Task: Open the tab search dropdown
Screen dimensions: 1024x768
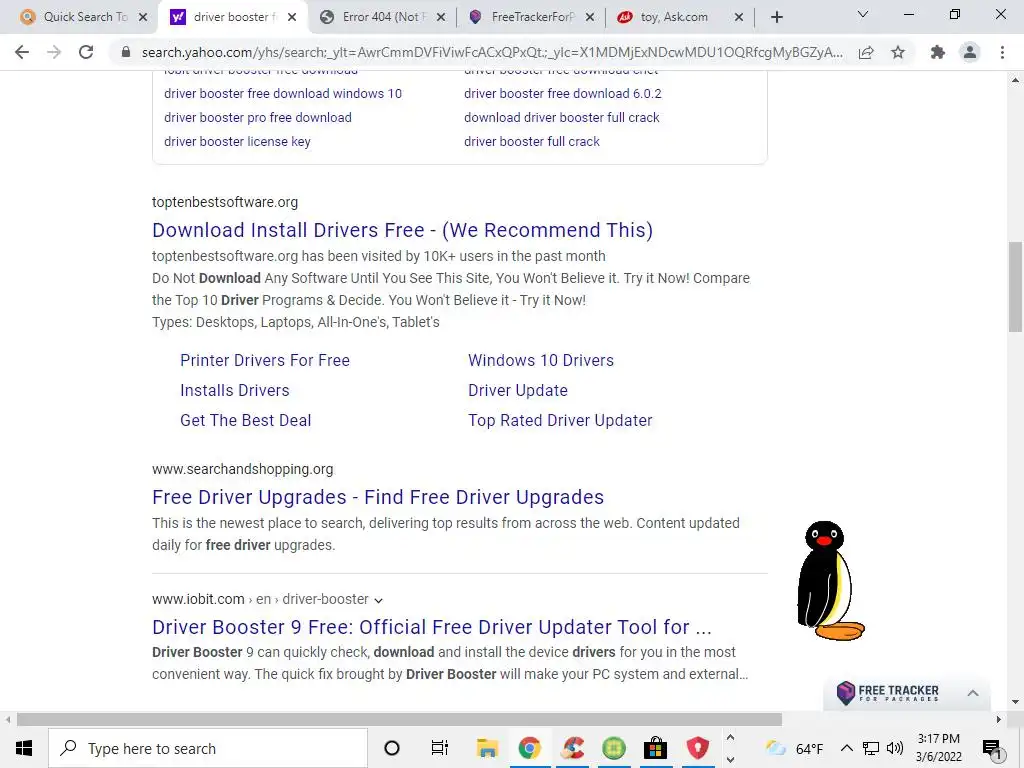Action: 863,14
